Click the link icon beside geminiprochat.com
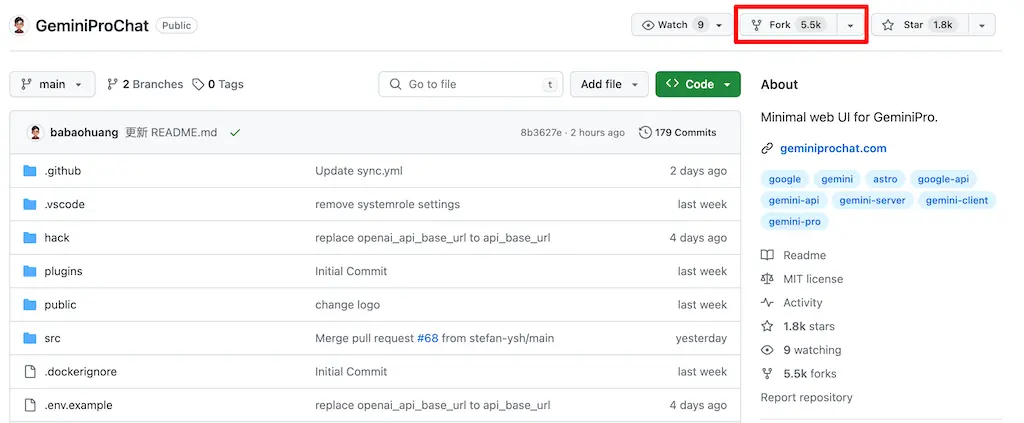Screen dimensions: 1024x423 click(767, 148)
